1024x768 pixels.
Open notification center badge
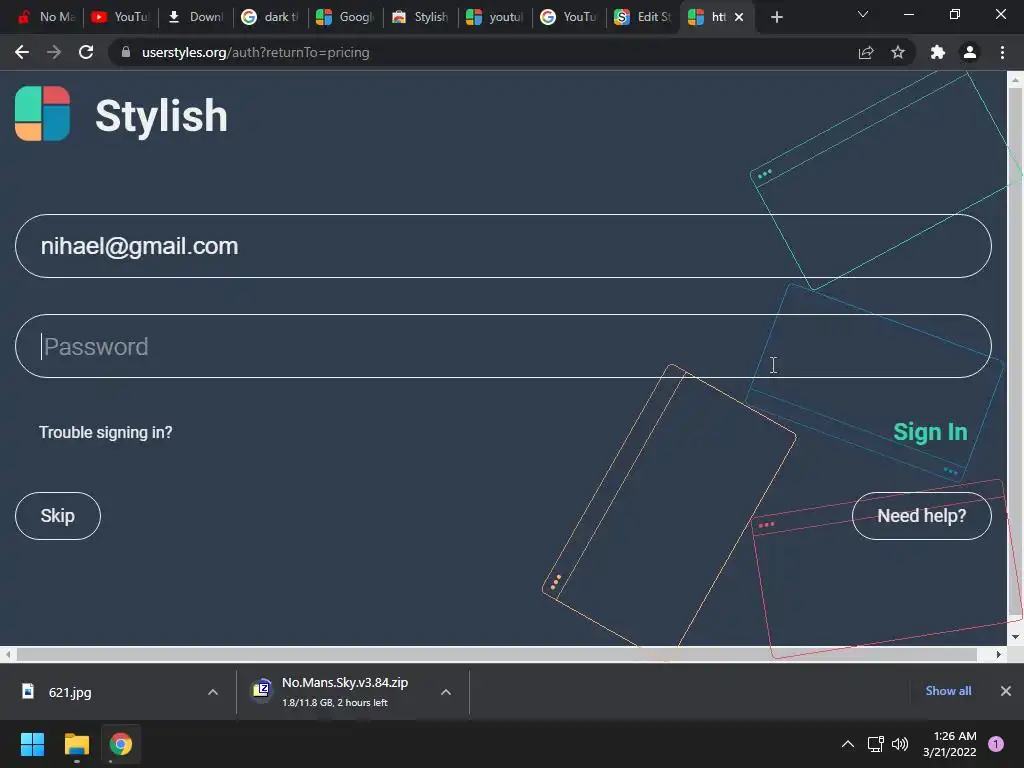[996, 744]
